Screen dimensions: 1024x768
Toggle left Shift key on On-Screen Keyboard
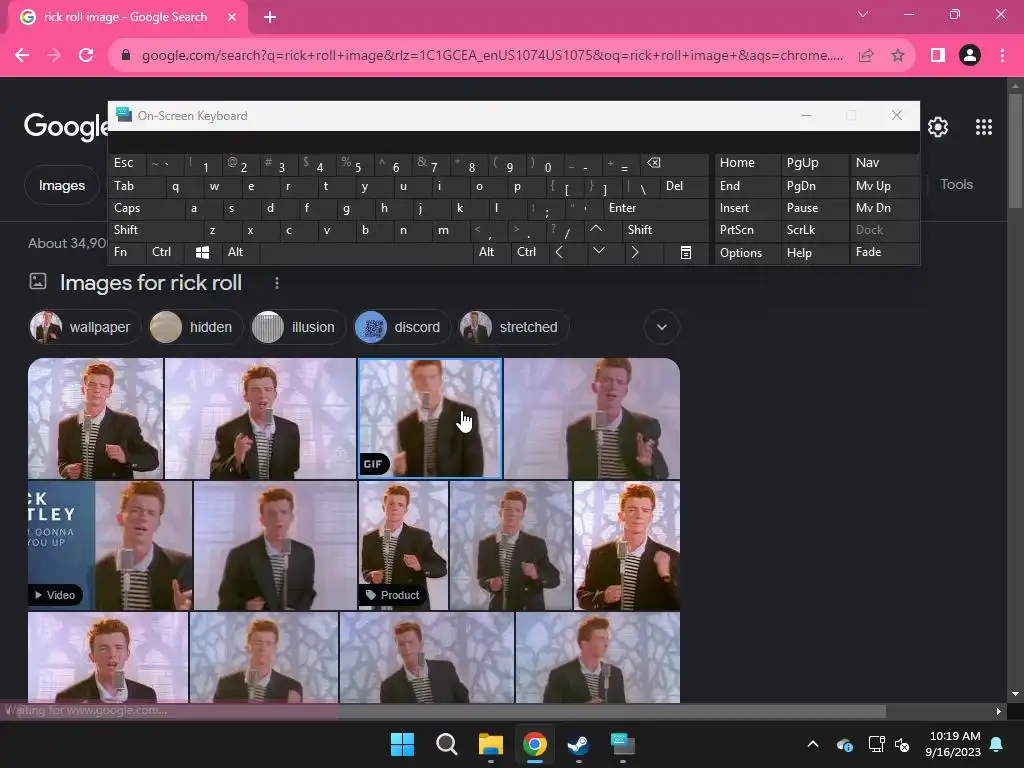(155, 230)
